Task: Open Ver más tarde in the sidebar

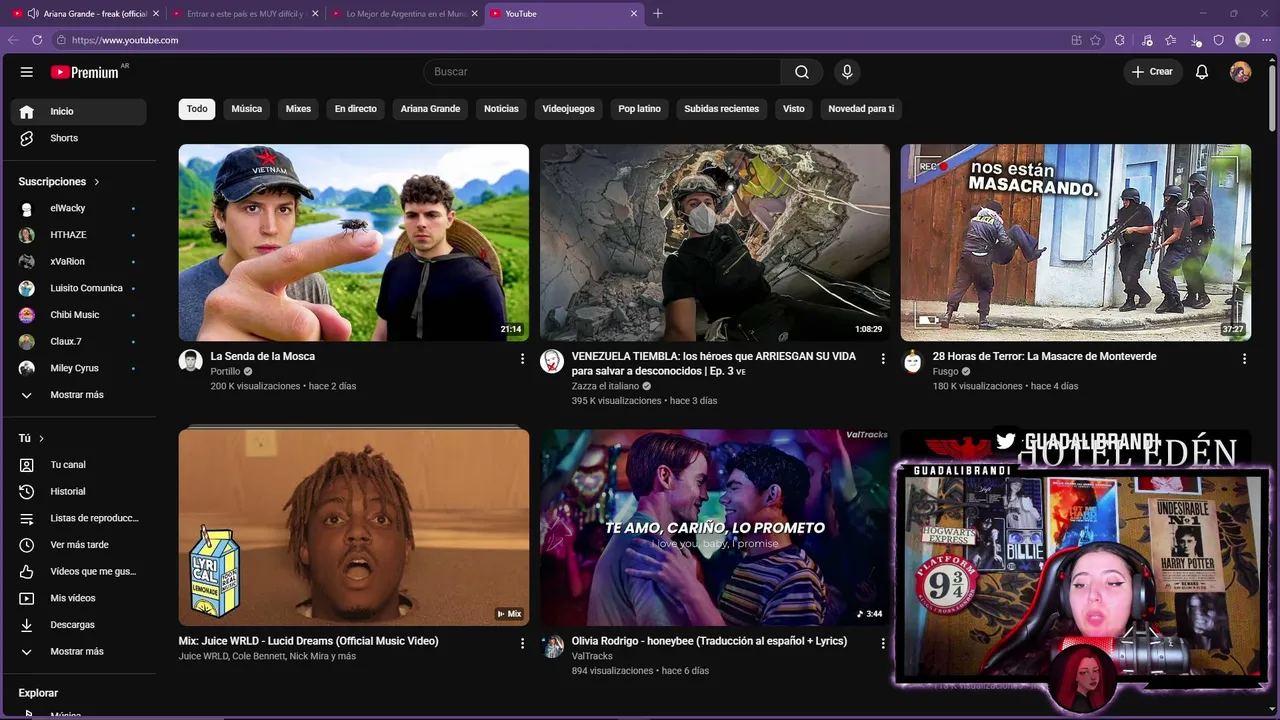Action: [79, 545]
